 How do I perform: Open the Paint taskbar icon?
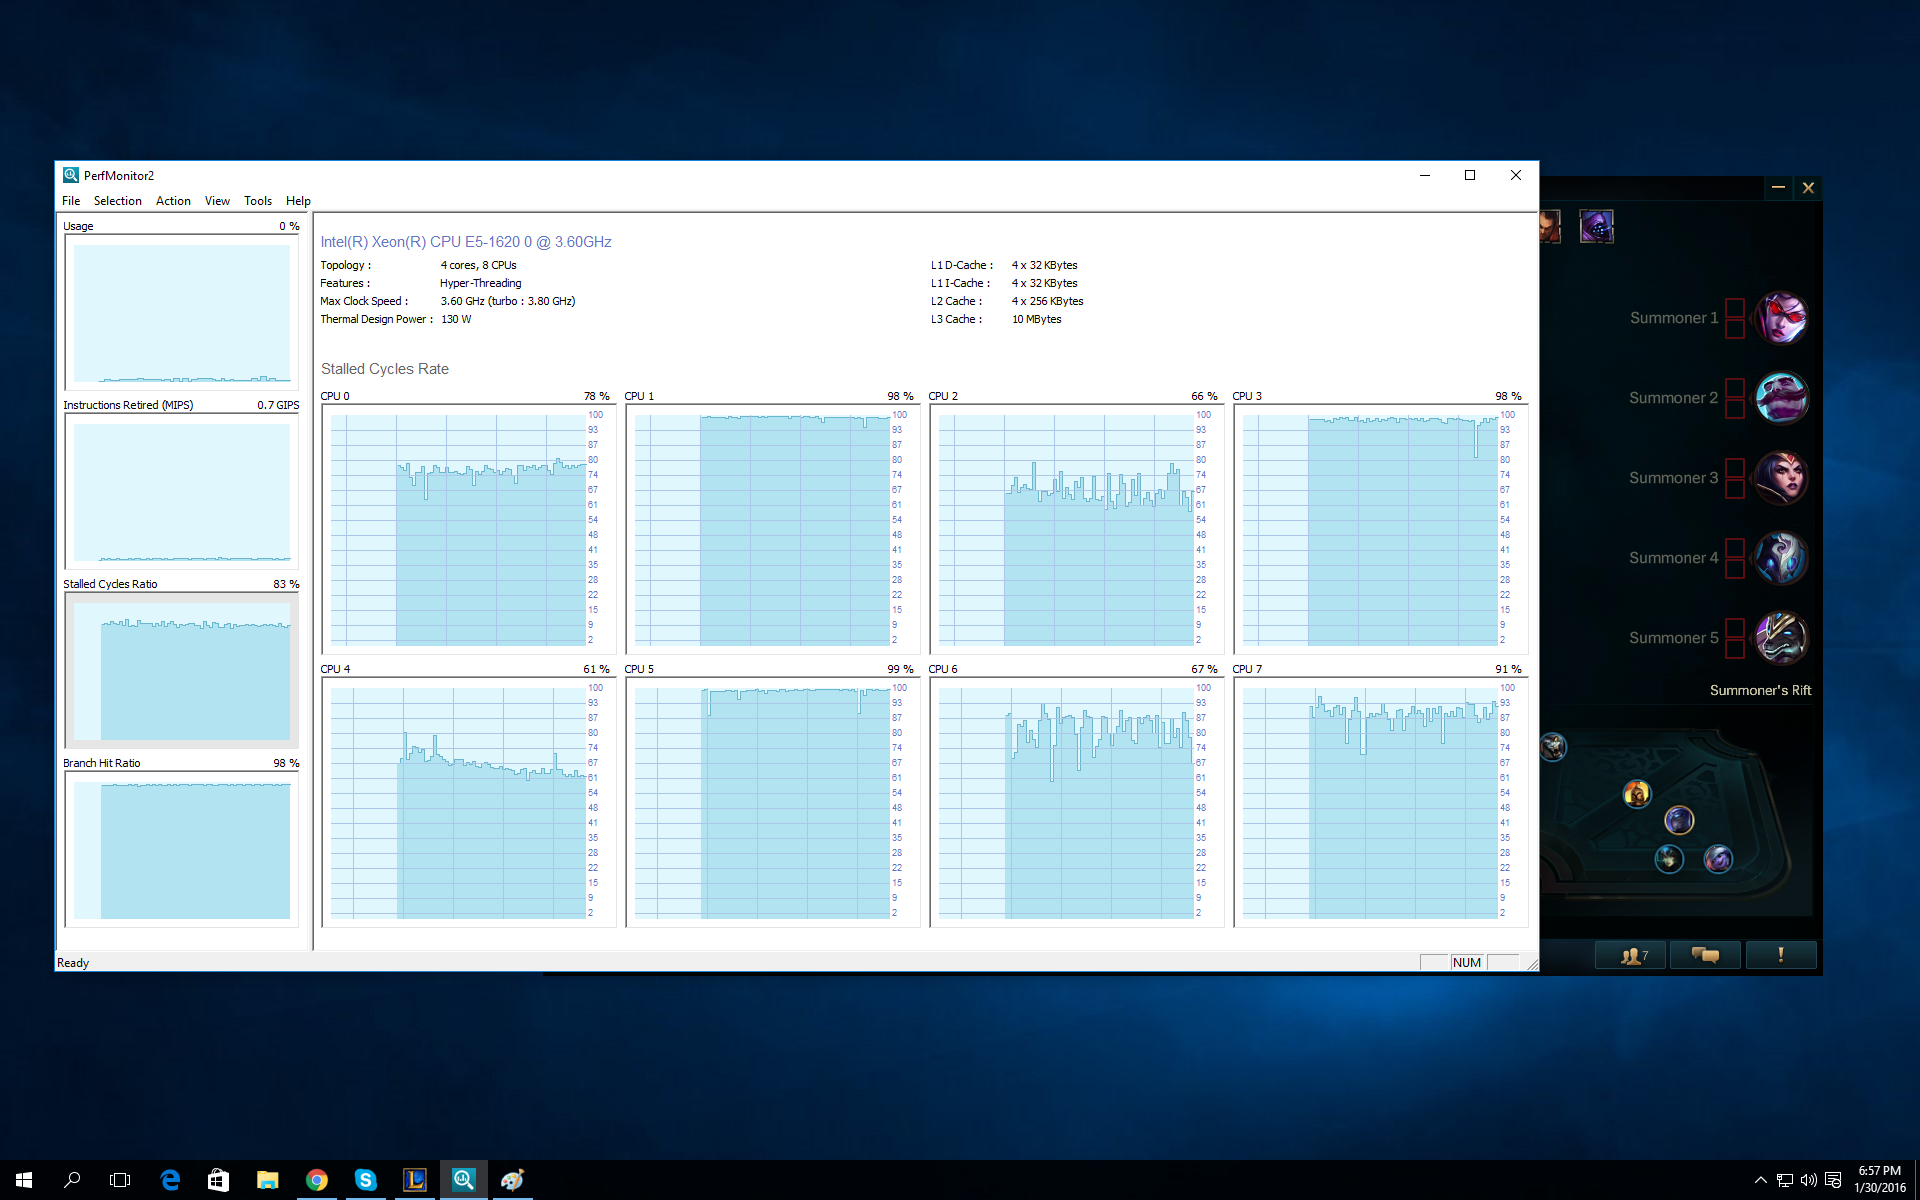tap(512, 1180)
